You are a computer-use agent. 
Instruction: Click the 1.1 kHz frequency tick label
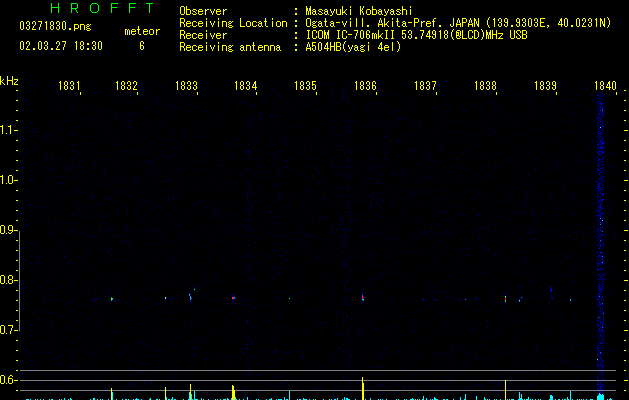coord(8,130)
